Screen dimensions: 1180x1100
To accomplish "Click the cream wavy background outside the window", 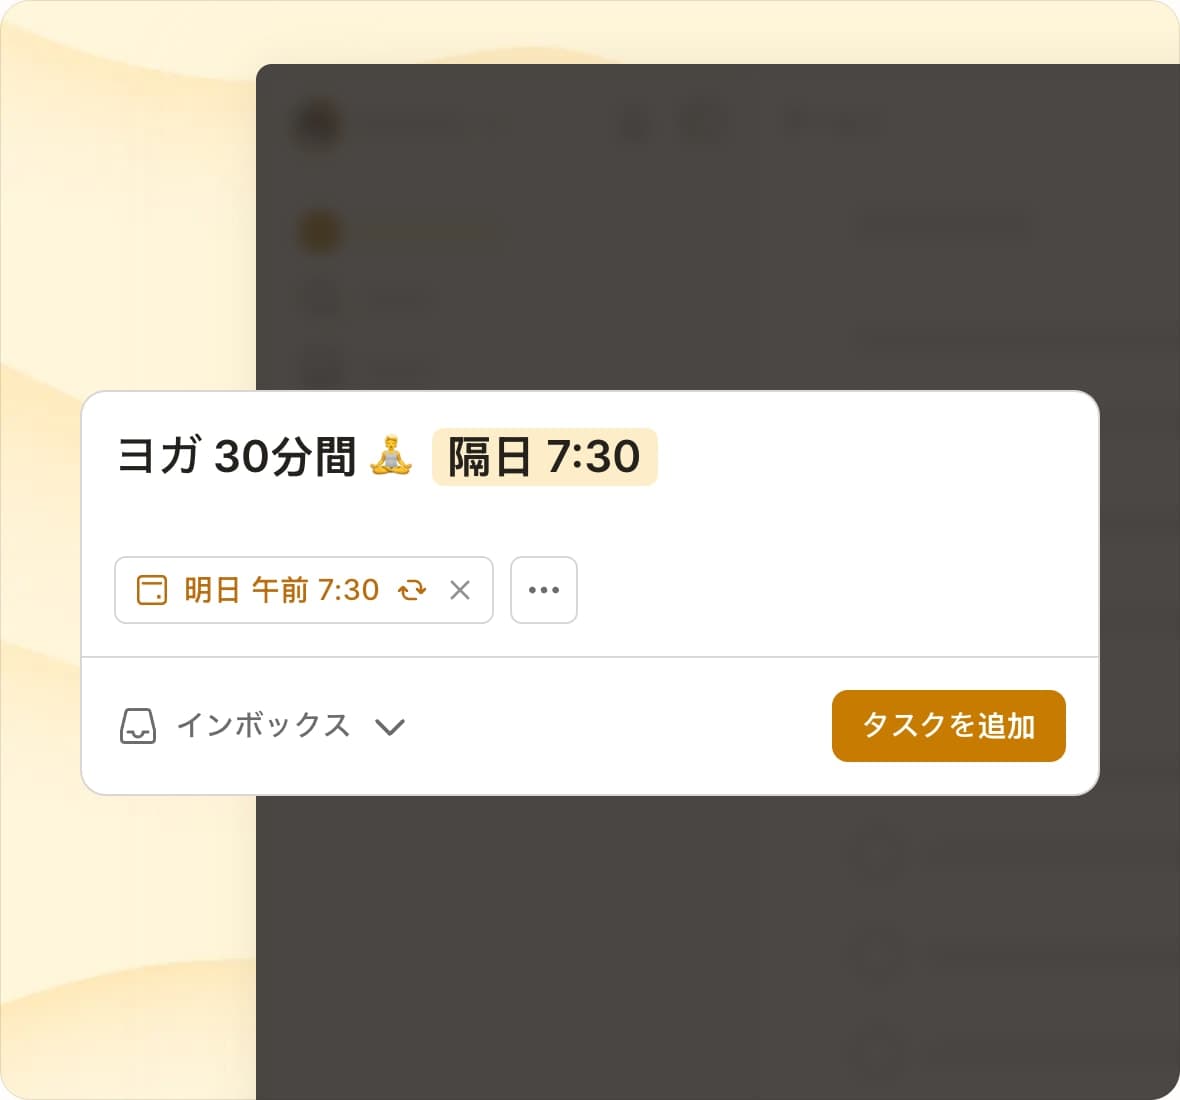I will 128,226.
